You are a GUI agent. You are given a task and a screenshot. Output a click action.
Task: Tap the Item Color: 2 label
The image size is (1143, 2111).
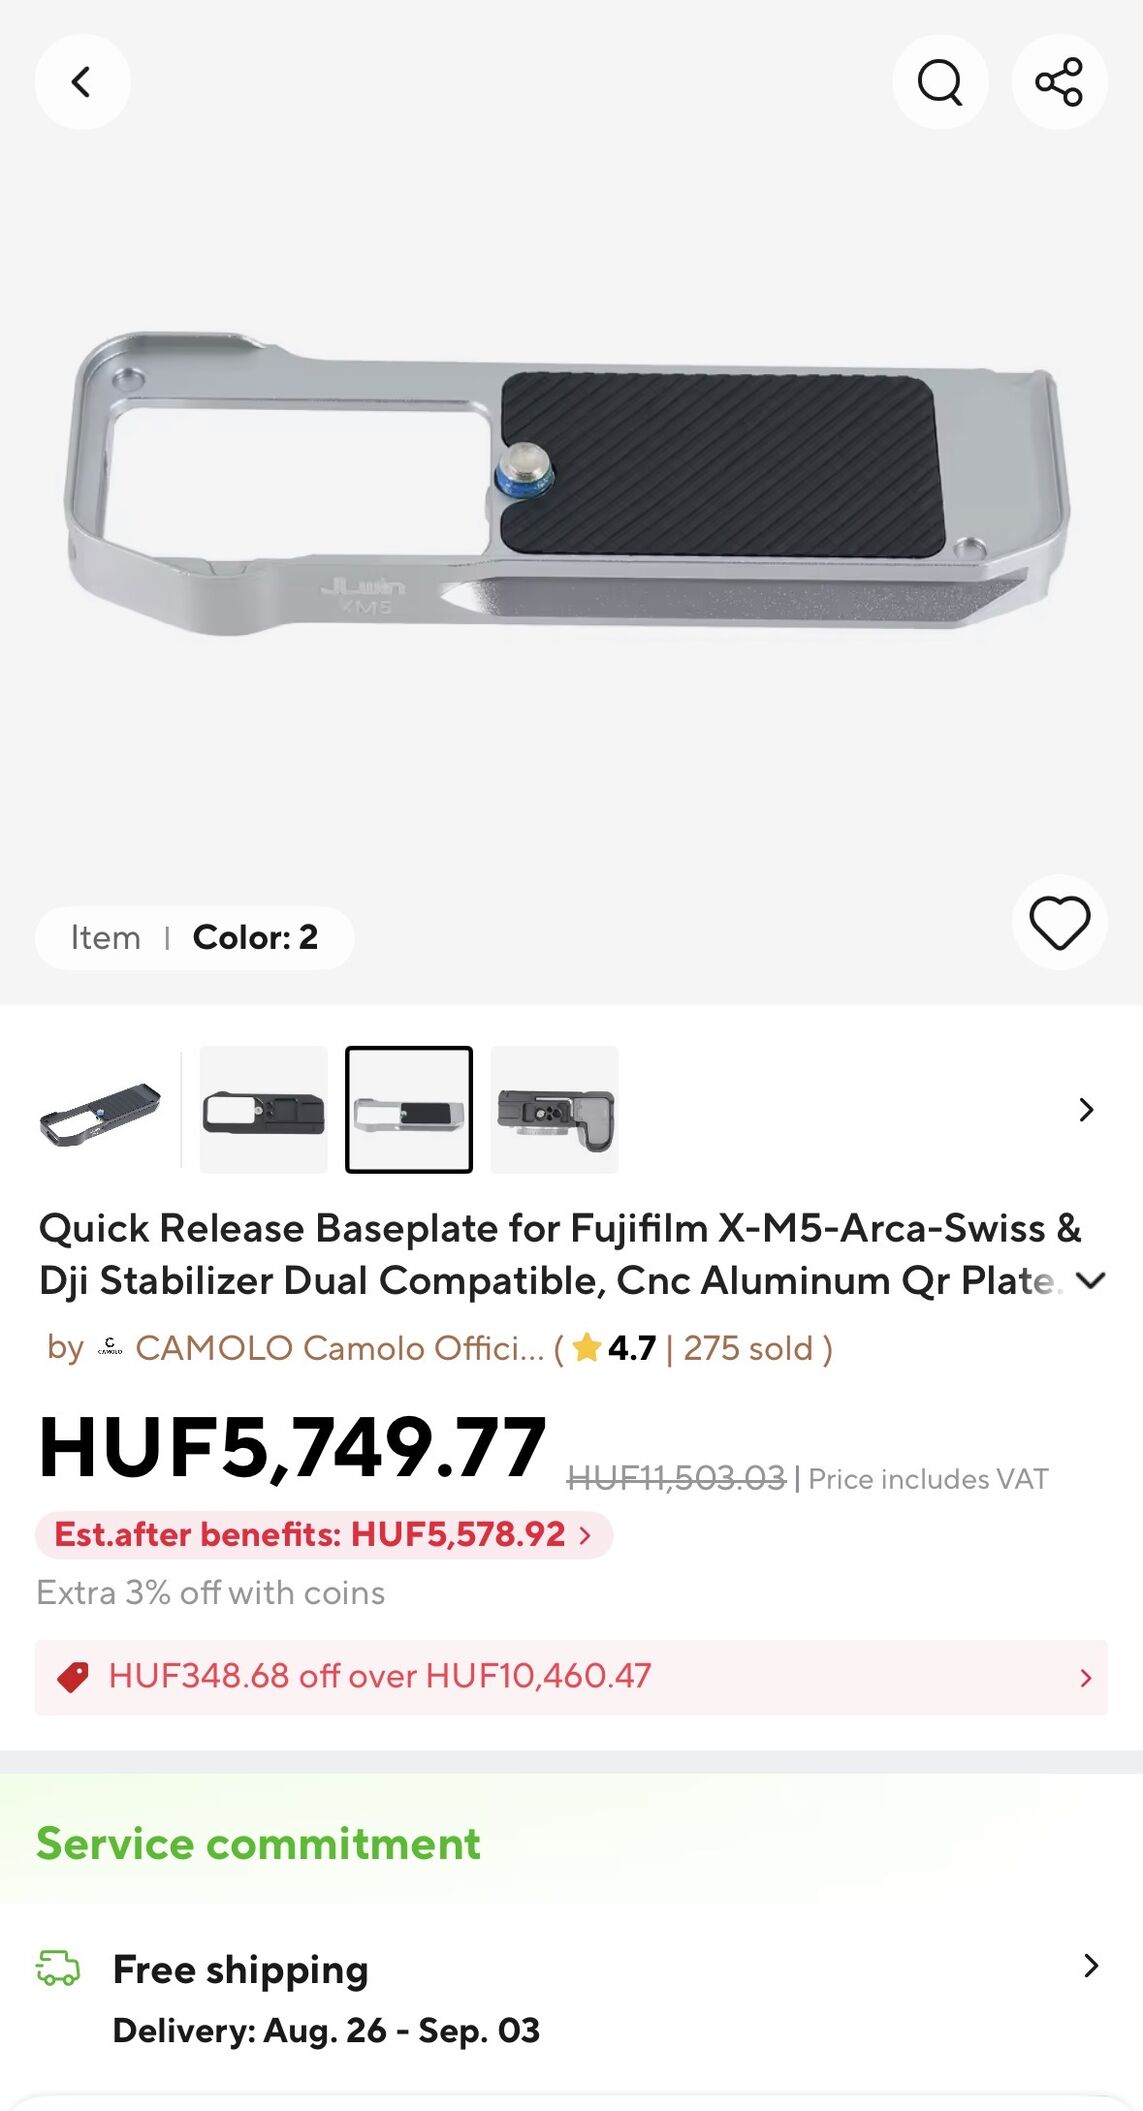coord(194,938)
